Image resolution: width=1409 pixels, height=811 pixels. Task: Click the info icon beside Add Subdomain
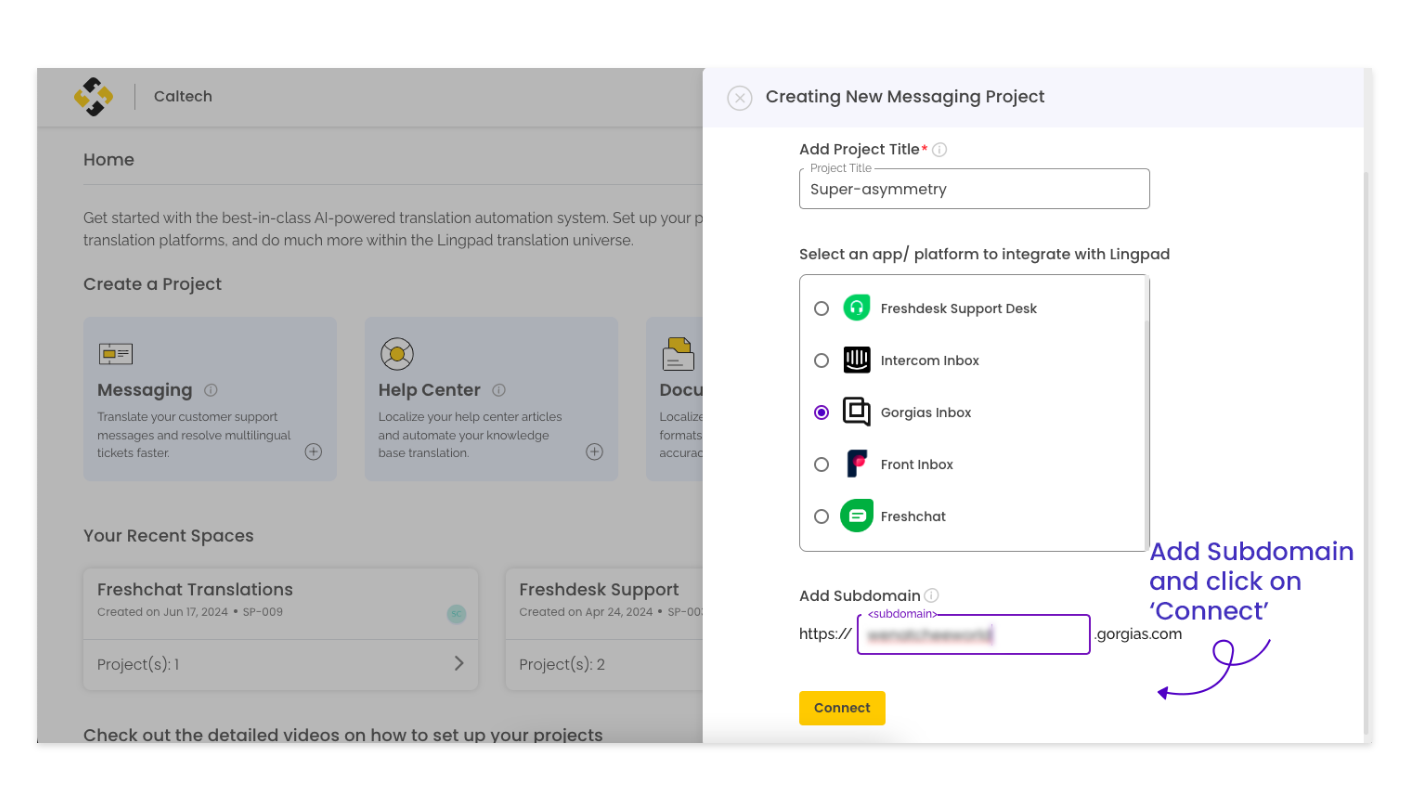pos(932,595)
